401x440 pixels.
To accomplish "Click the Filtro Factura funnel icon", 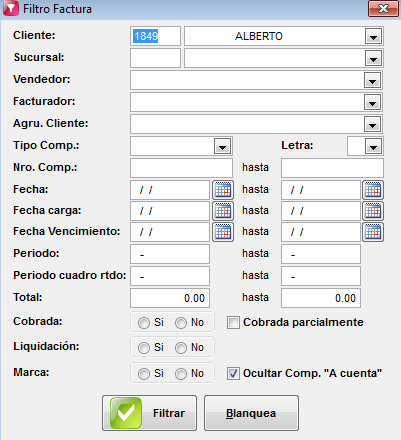I will 11,8.
